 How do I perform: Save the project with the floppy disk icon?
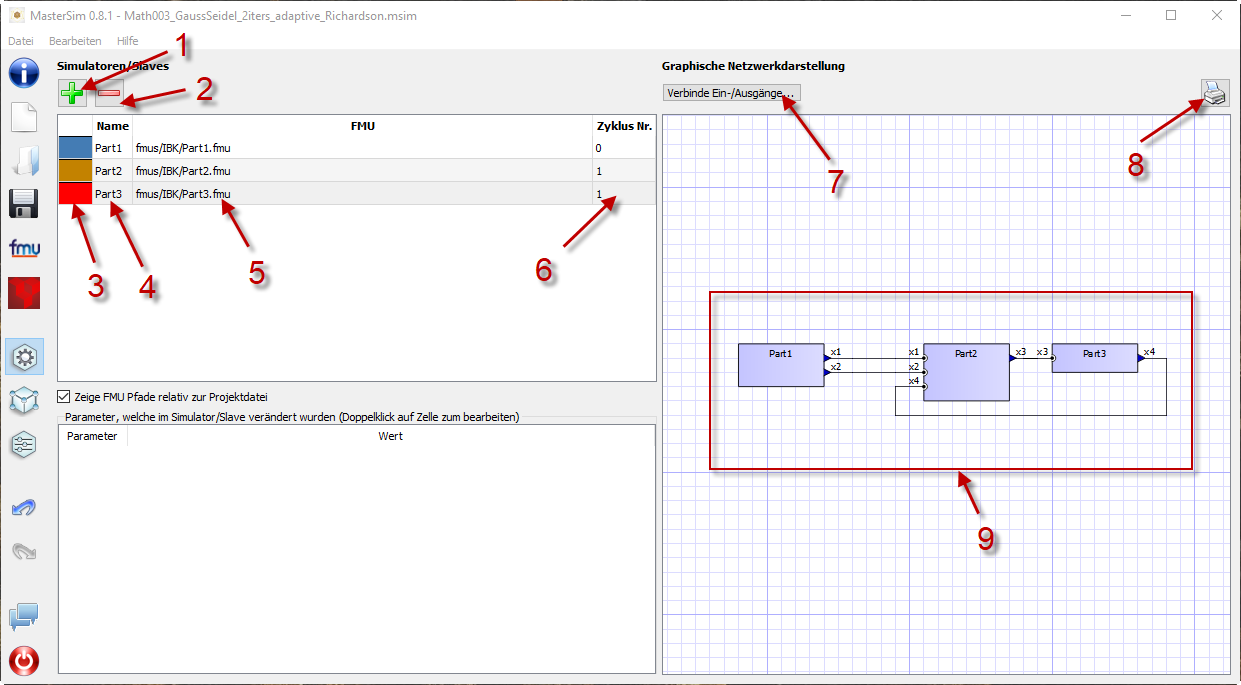(x=24, y=203)
